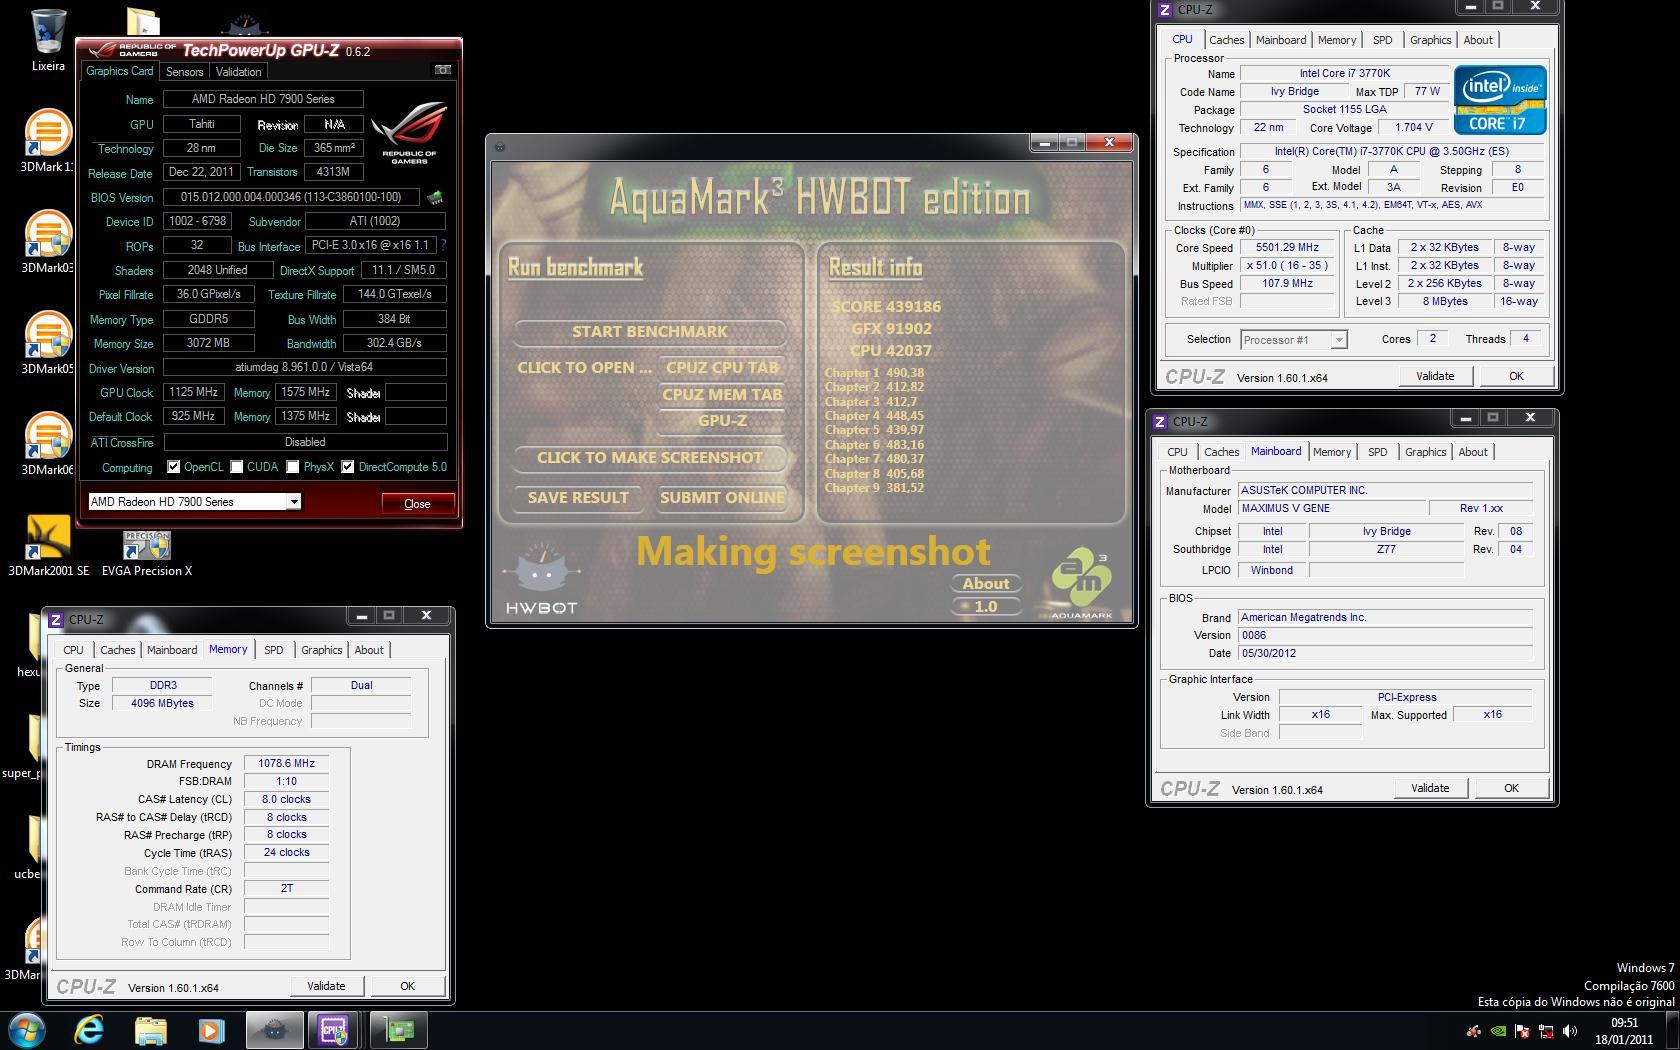This screenshot has height=1050, width=1680.
Task: Open the 3DMark06 desktop shortcut
Action: 47,444
